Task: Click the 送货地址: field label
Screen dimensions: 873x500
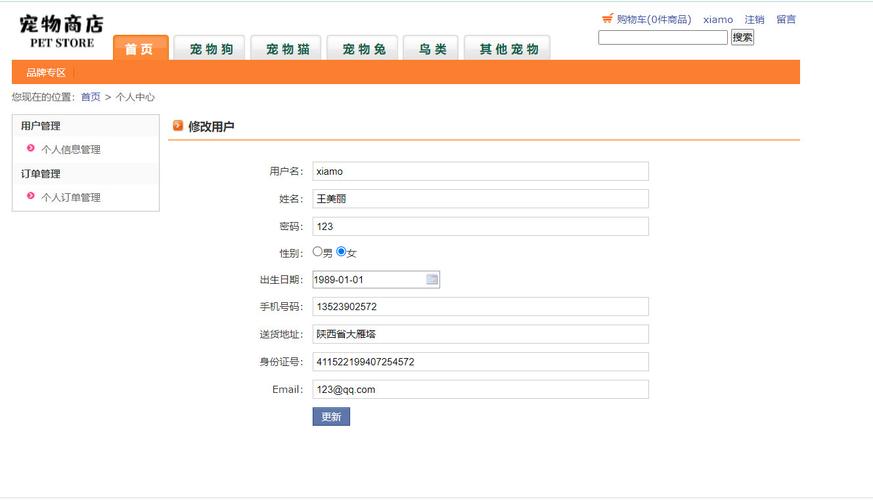Action: point(281,334)
